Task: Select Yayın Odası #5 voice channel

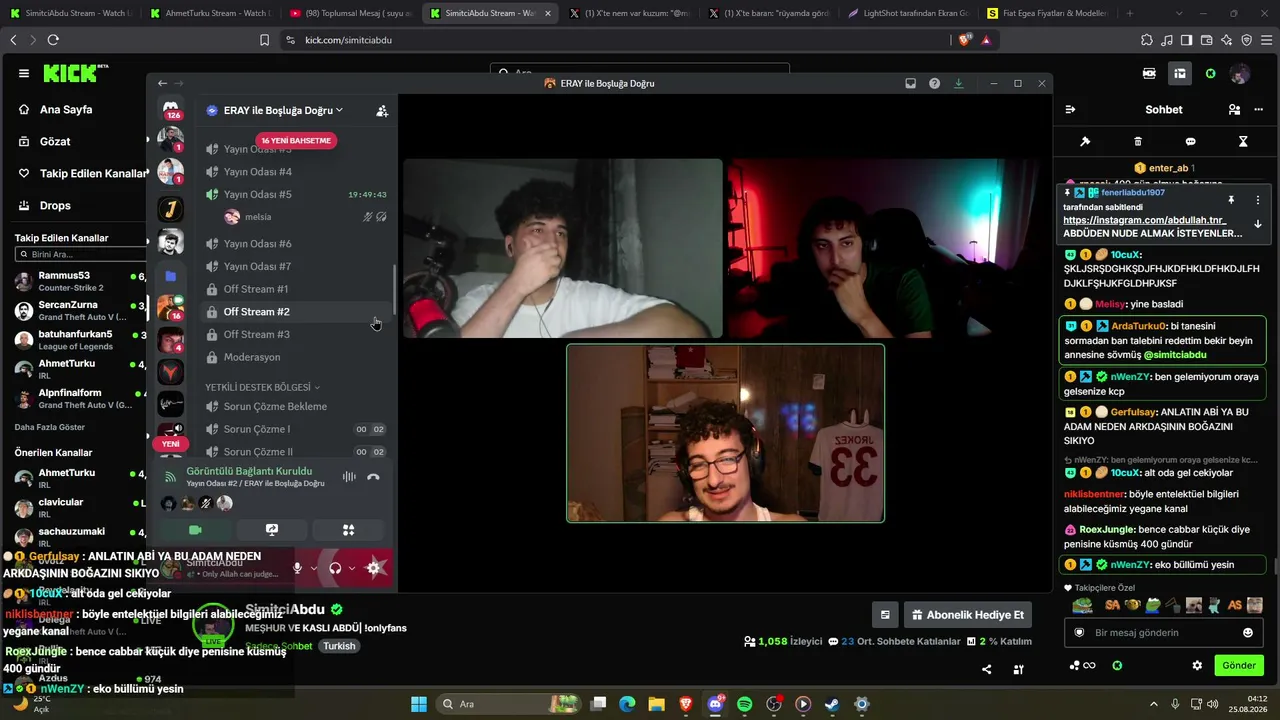Action: (297, 194)
